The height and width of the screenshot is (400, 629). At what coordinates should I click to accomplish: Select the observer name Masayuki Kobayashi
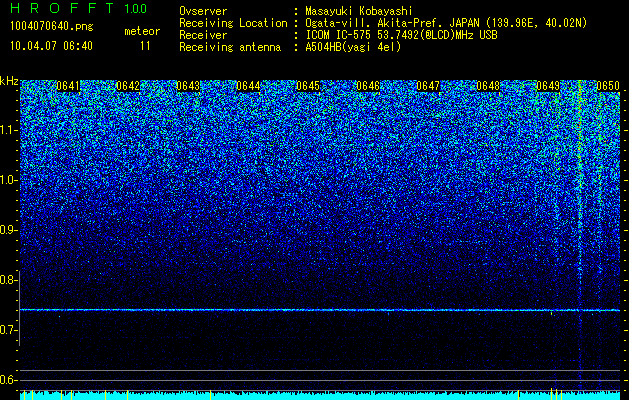(x=359, y=11)
